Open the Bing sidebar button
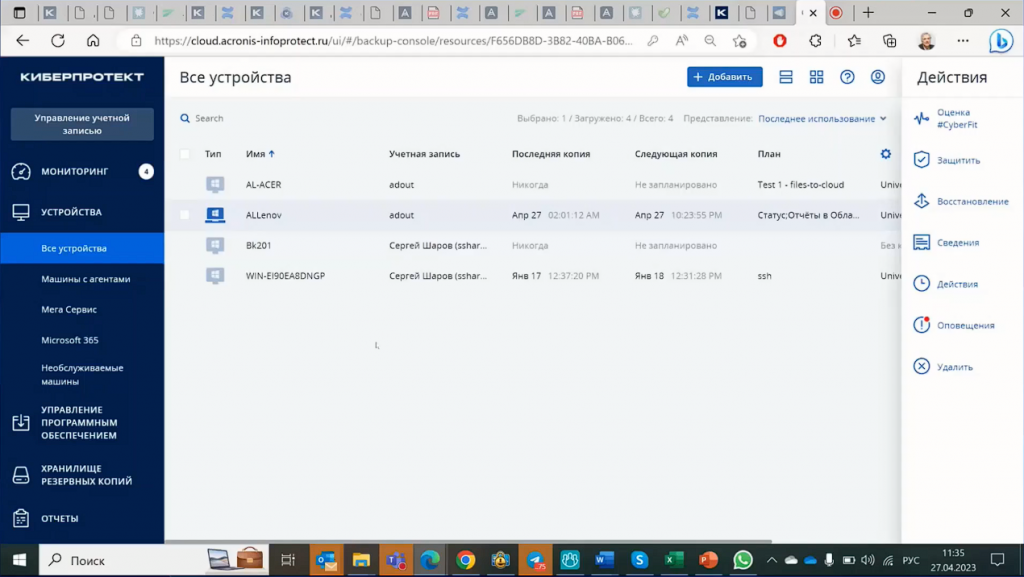The height and width of the screenshot is (577, 1024). 1000,41
